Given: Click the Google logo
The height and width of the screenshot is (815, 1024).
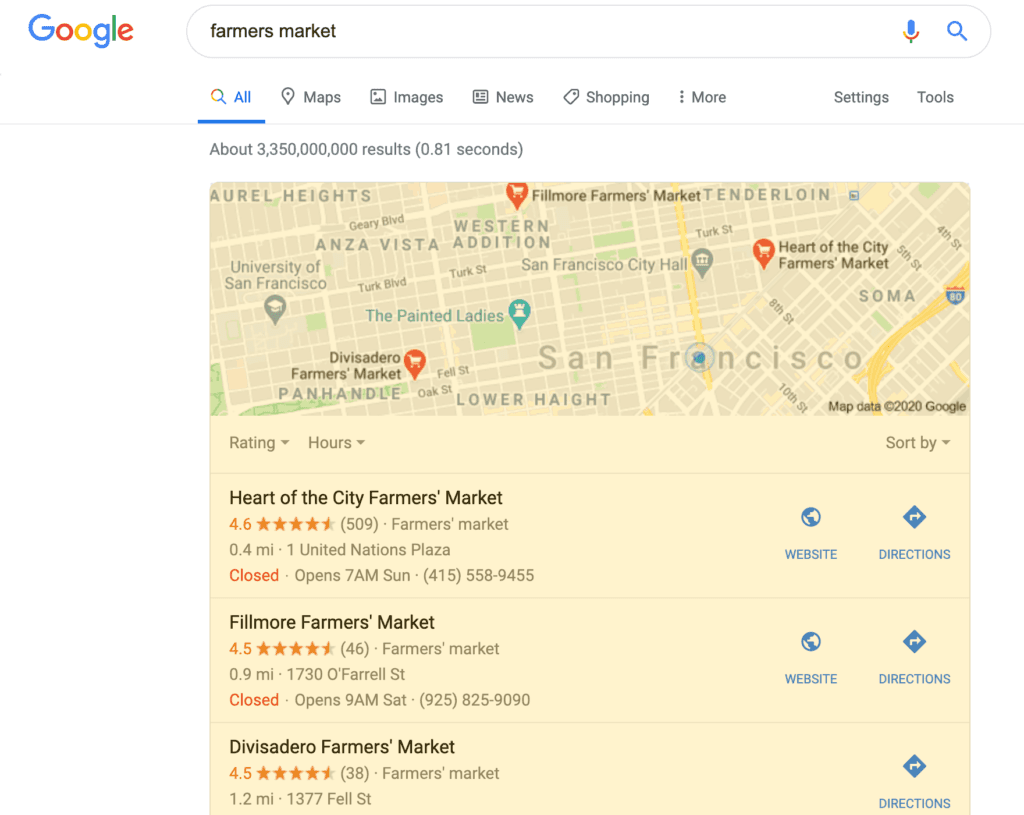Looking at the screenshot, I should pyautogui.click(x=81, y=31).
